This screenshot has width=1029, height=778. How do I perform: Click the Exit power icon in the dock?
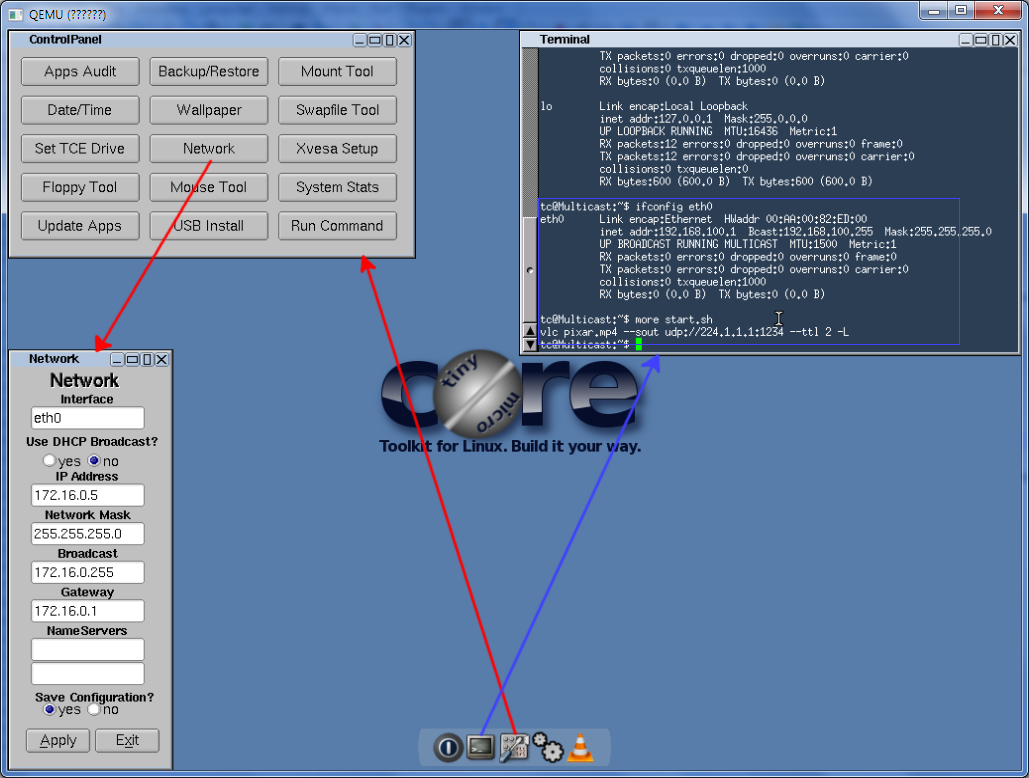[448, 747]
